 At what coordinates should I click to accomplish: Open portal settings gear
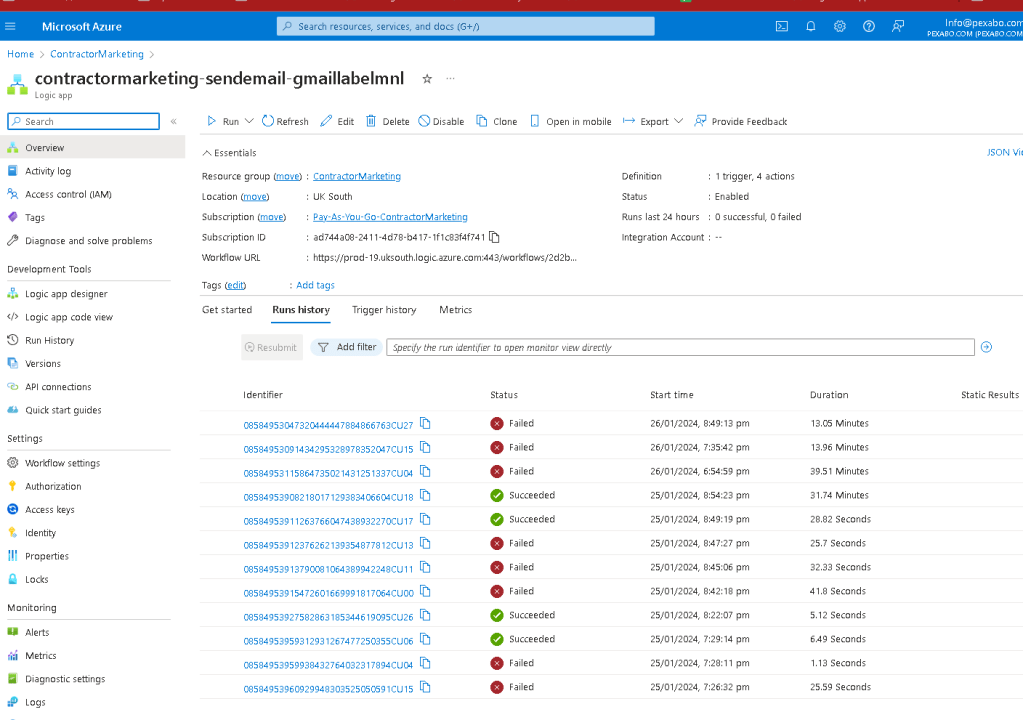tap(840, 26)
